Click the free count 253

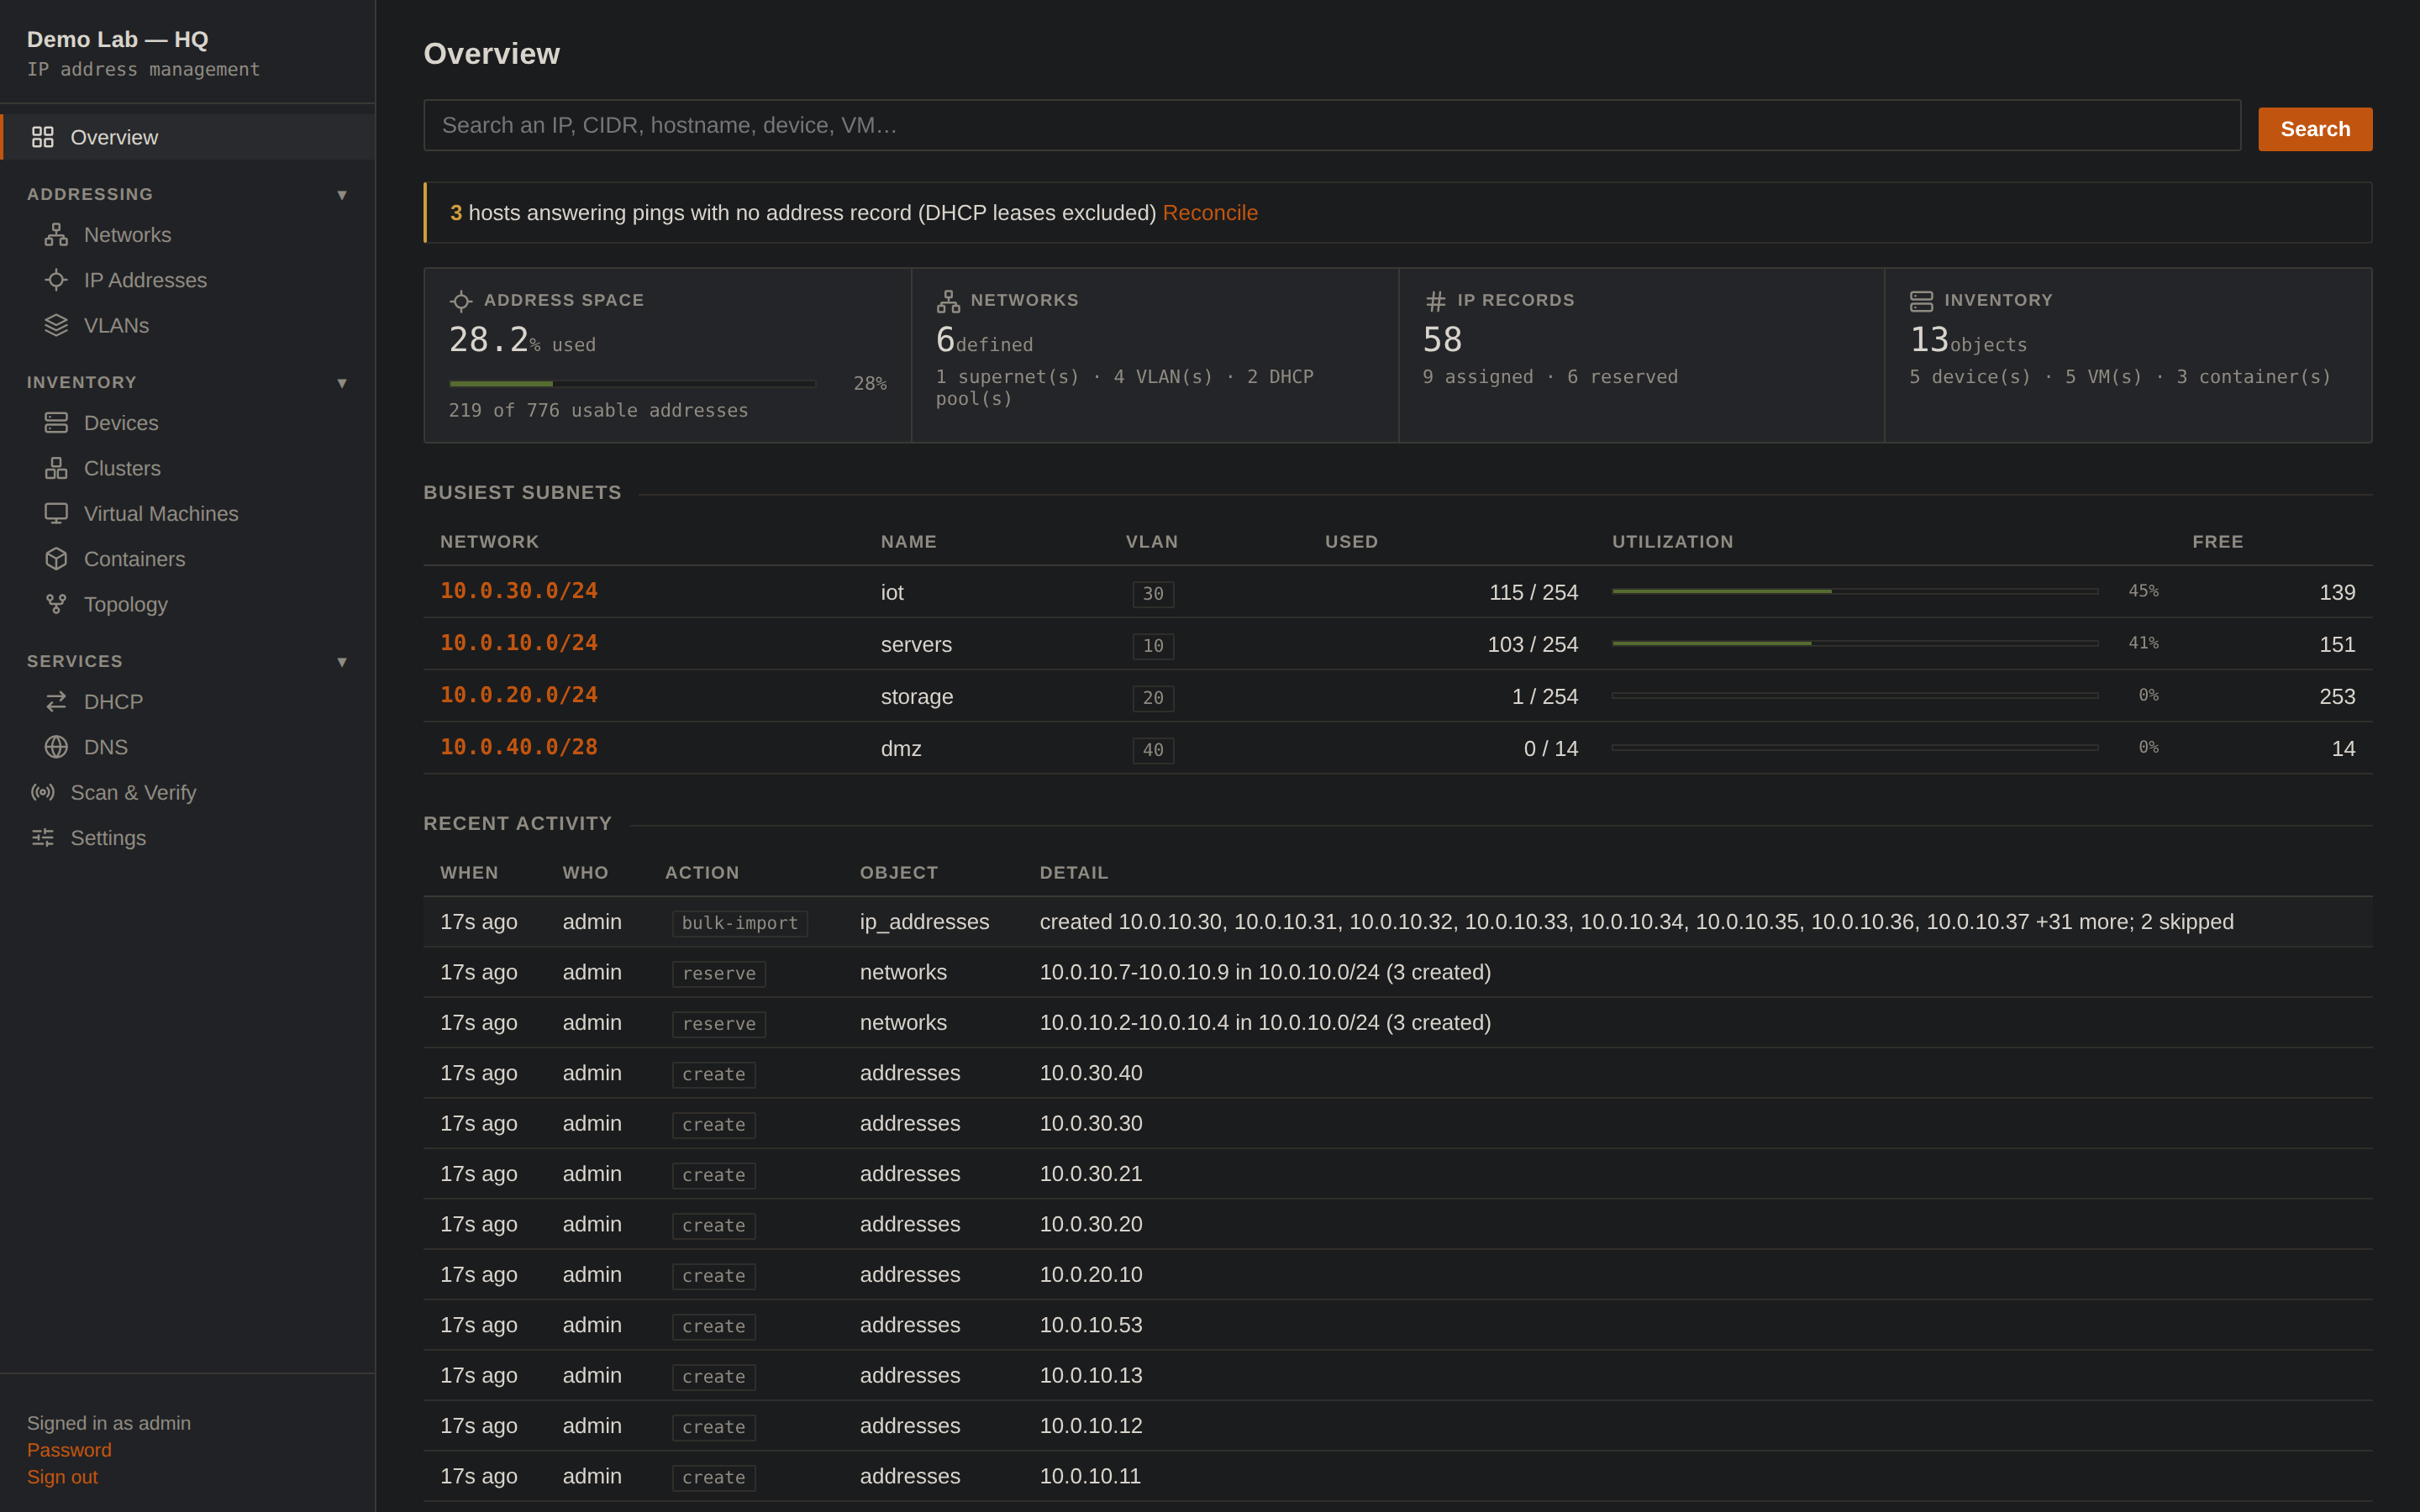pos(2337,697)
